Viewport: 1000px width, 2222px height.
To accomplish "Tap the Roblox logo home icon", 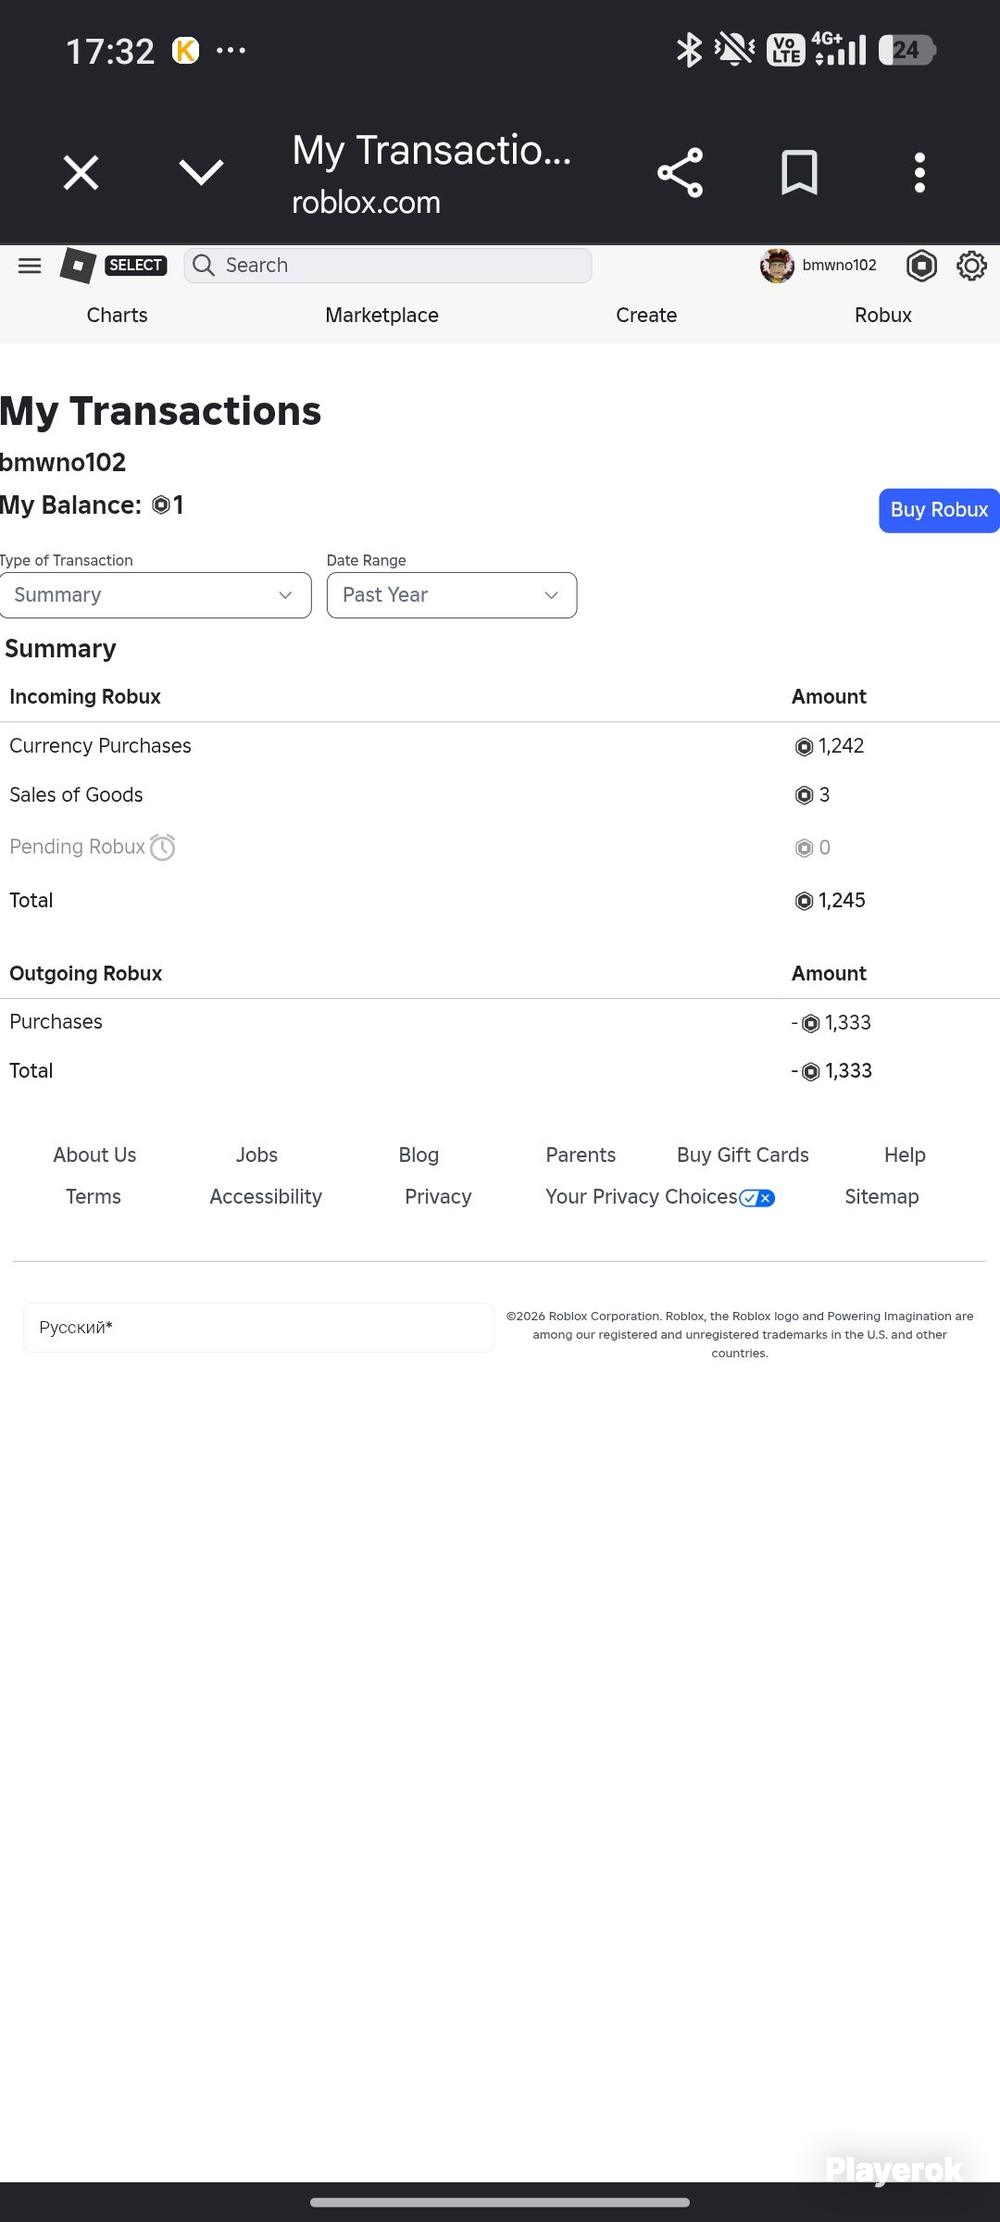I will tap(78, 266).
